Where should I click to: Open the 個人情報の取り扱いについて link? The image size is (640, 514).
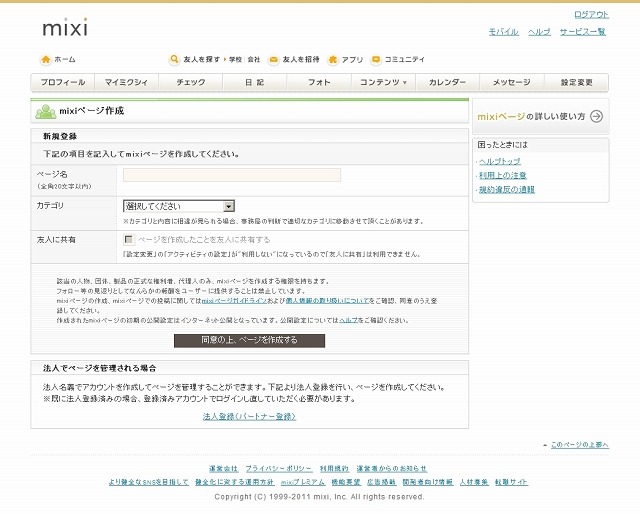click(327, 301)
